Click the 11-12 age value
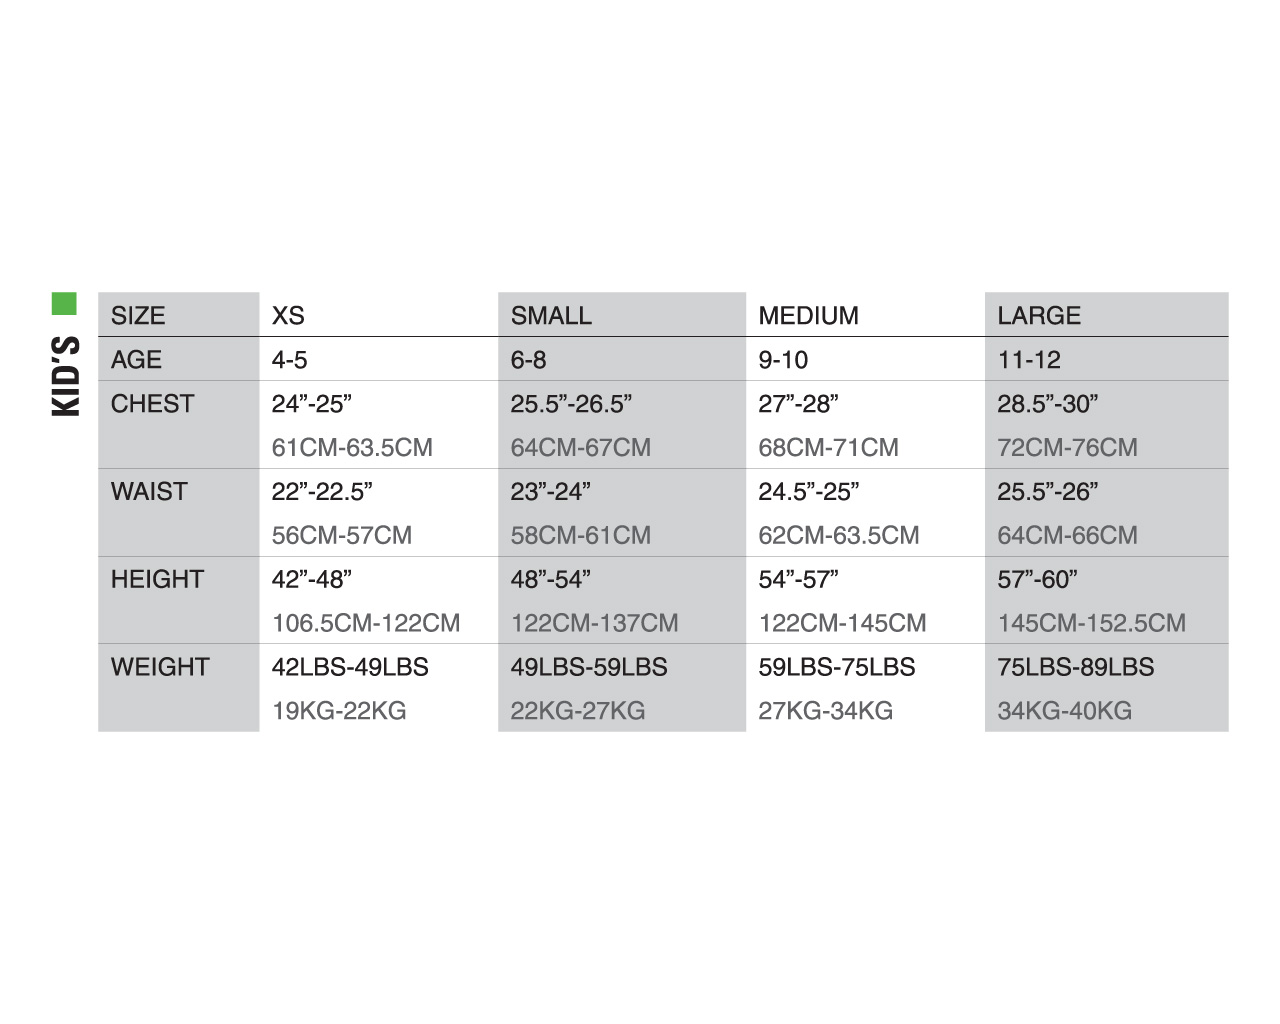This screenshot has height=1024, width=1280. point(1029,359)
